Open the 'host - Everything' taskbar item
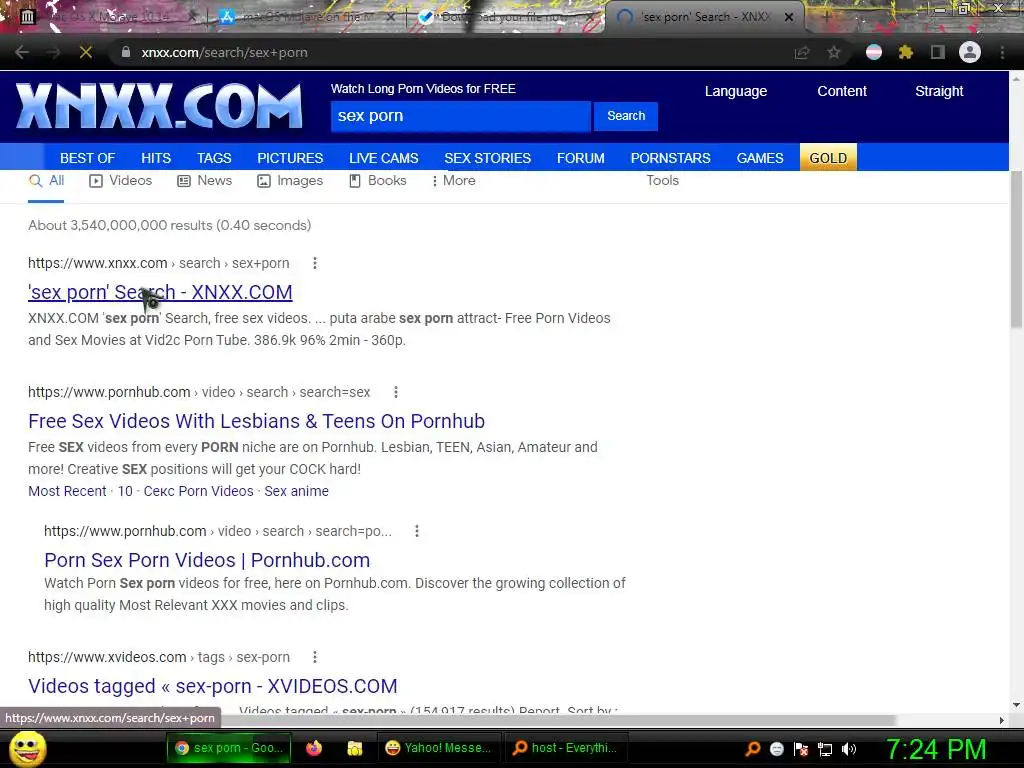1024x768 pixels. tap(566, 748)
